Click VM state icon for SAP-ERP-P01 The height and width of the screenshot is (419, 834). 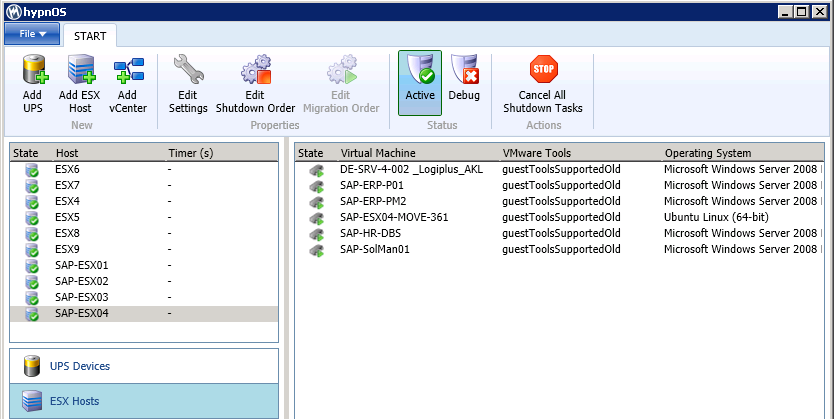coord(317,187)
